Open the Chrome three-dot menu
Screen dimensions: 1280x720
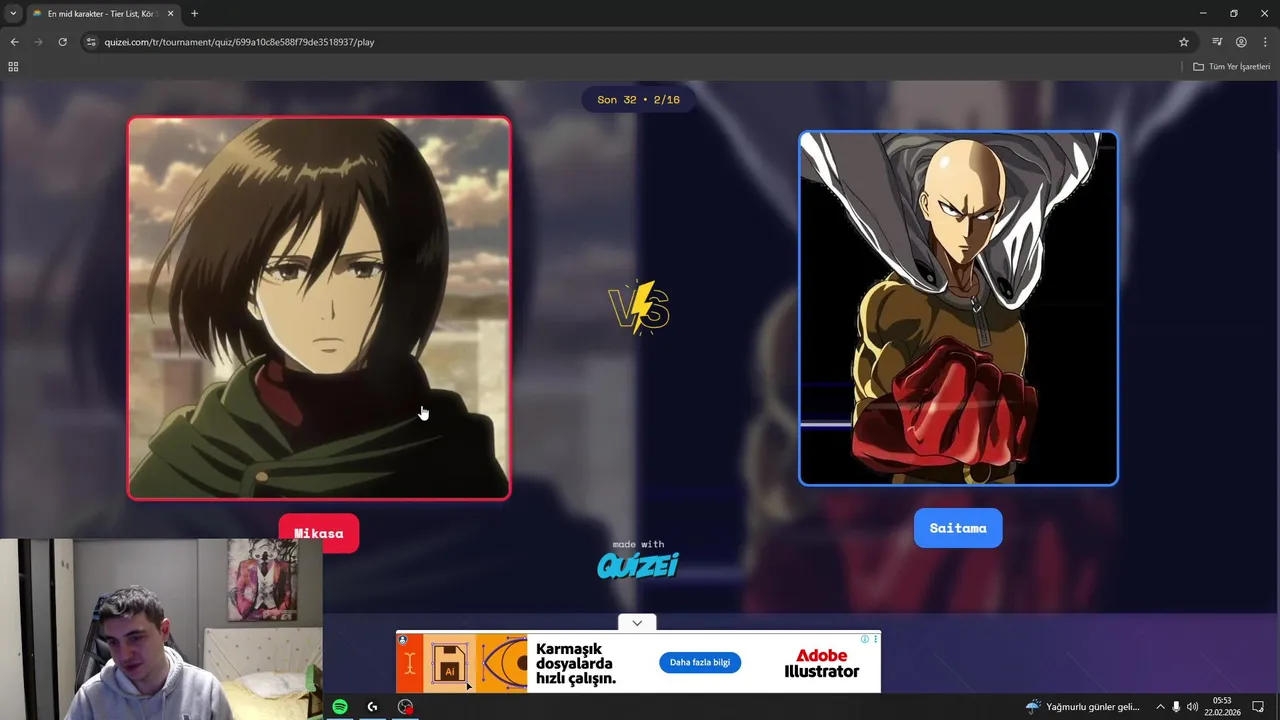click(1265, 42)
